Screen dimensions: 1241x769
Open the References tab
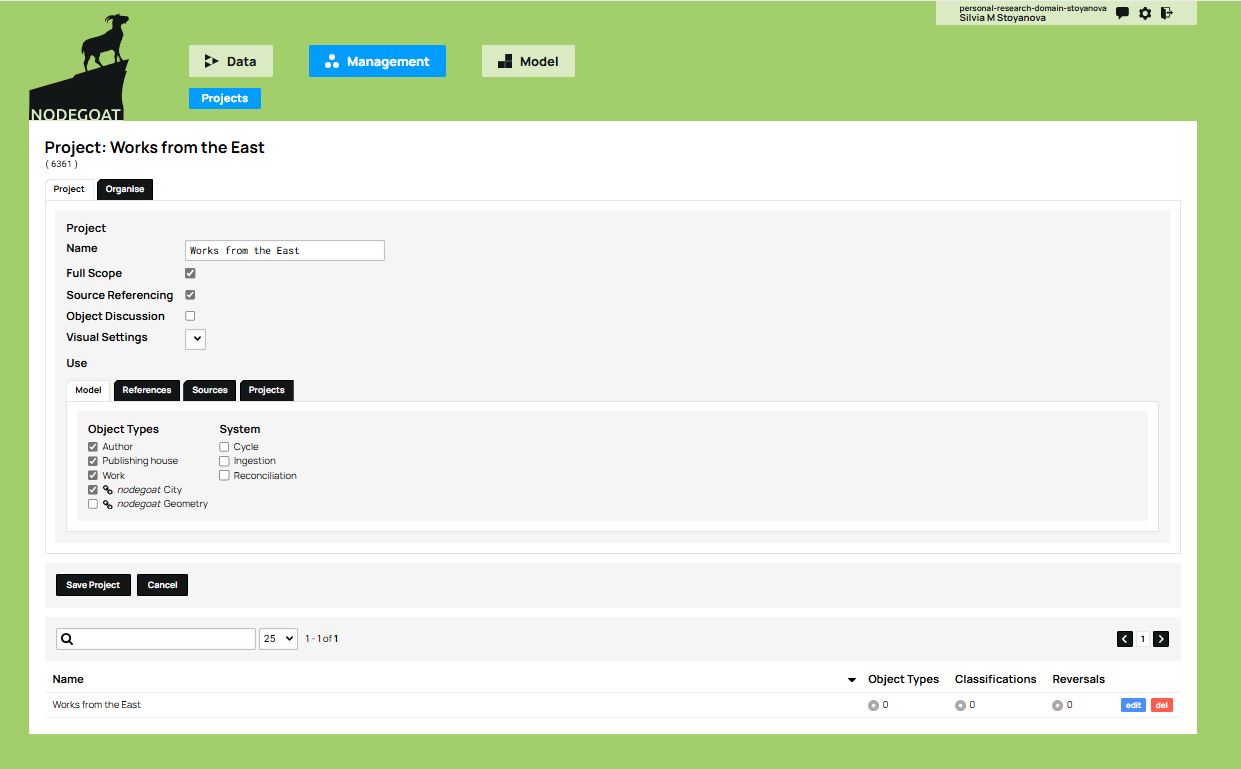pyautogui.click(x=147, y=390)
